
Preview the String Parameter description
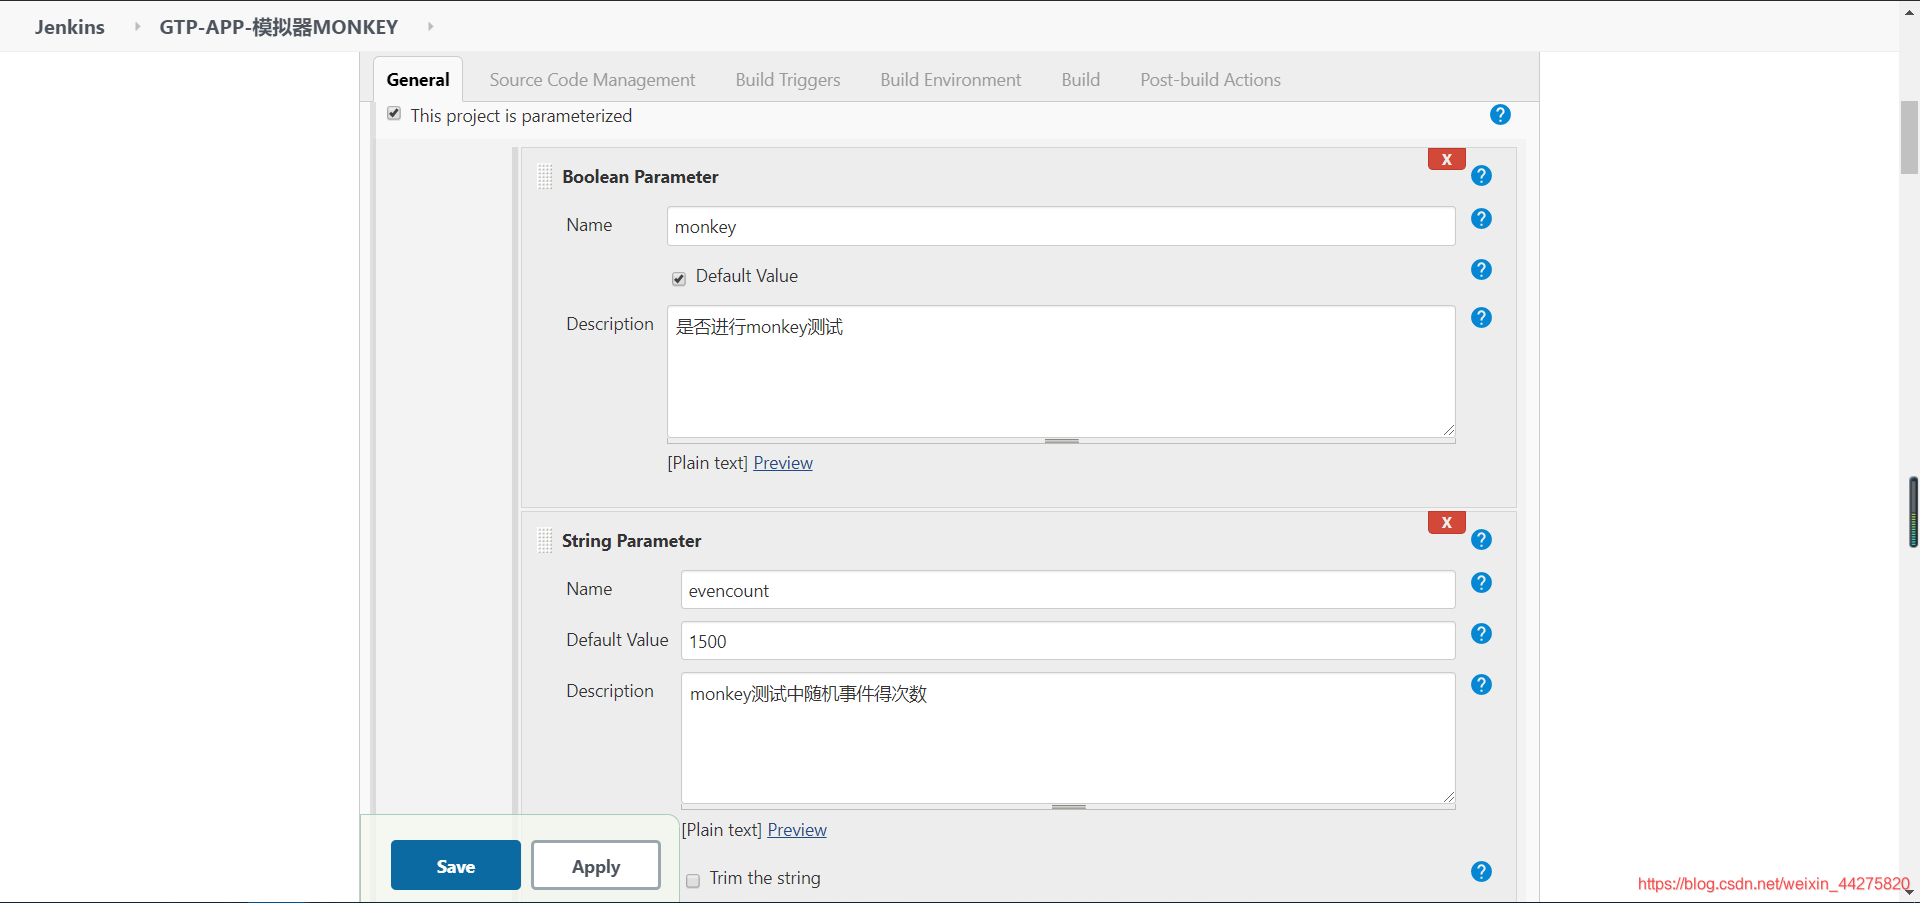point(797,830)
